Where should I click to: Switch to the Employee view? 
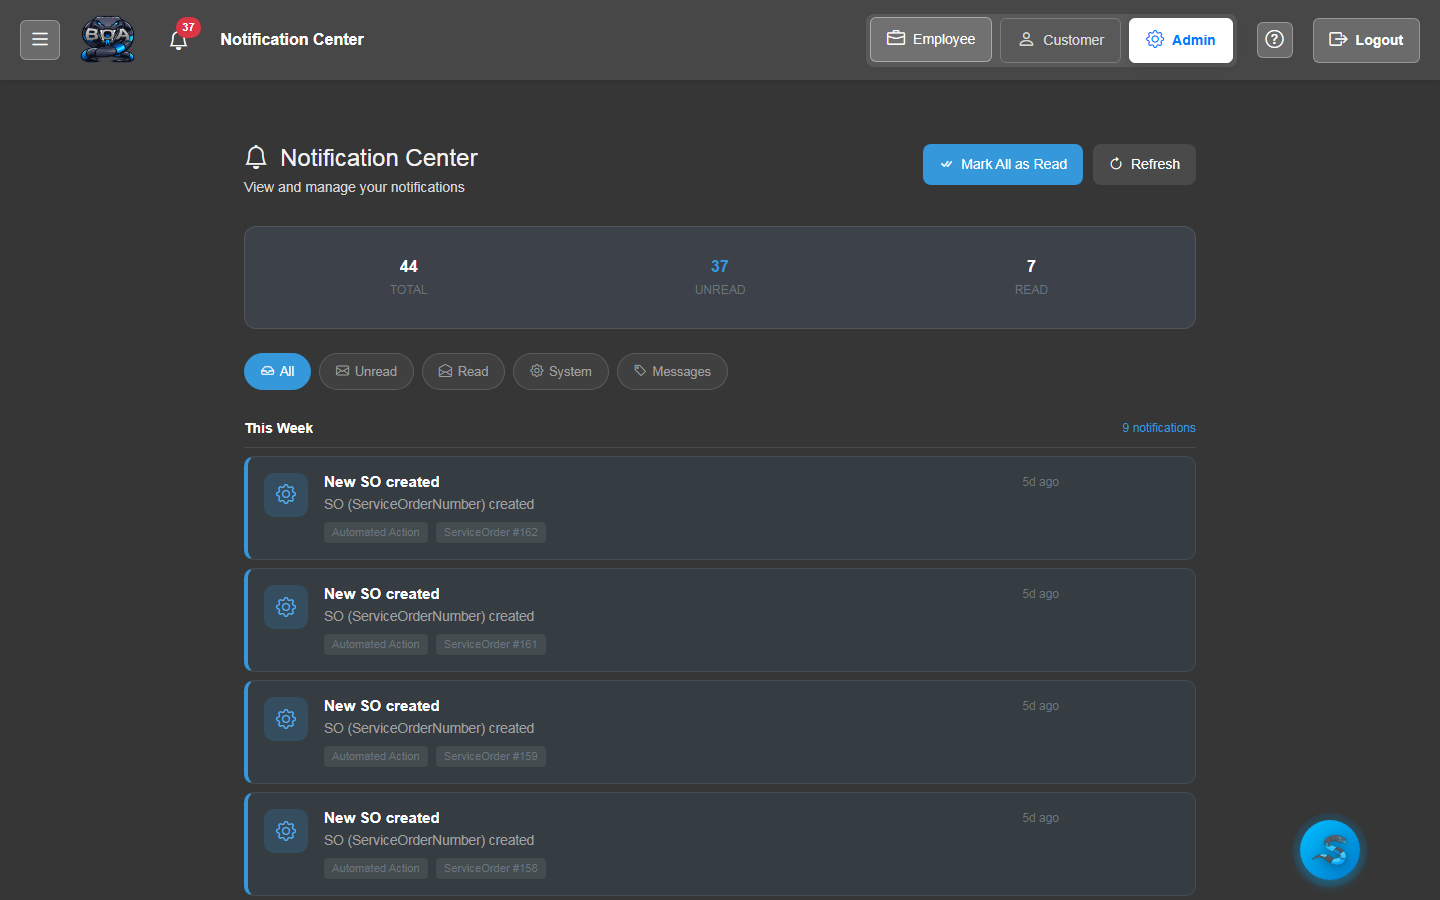pyautogui.click(x=930, y=39)
